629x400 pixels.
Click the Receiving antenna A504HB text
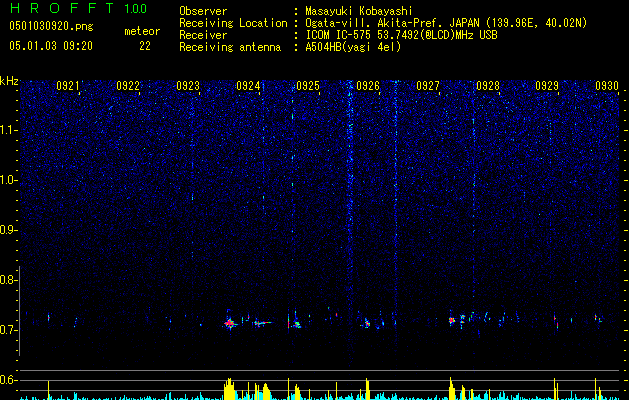coord(353,47)
